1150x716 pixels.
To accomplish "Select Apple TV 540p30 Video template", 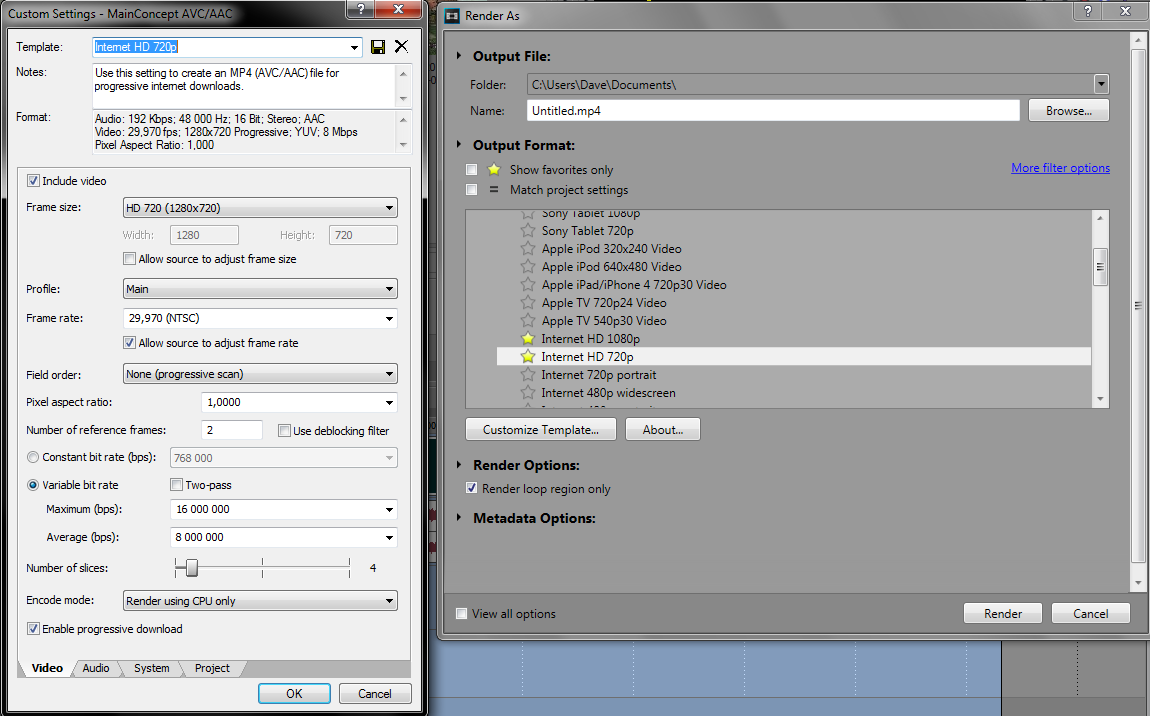I will tap(604, 321).
